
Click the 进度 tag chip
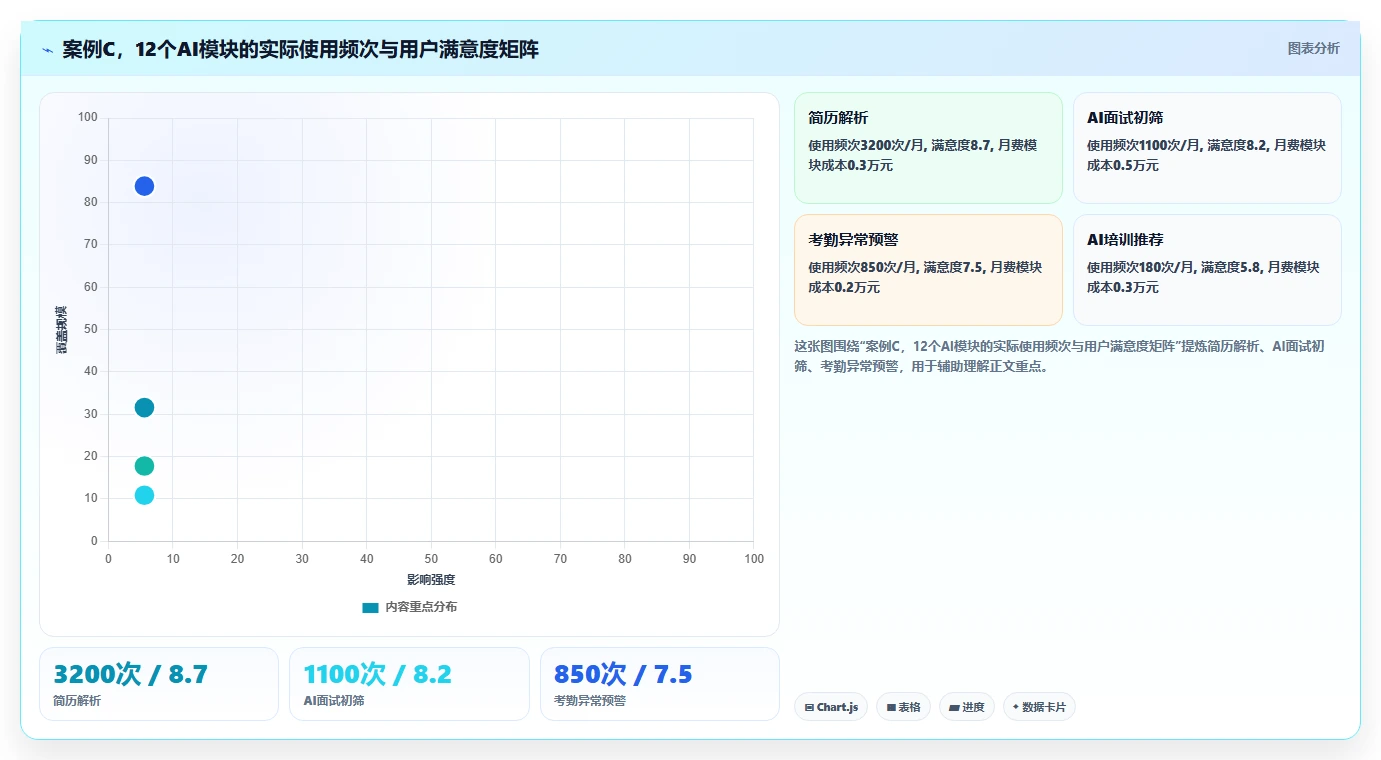[967, 707]
